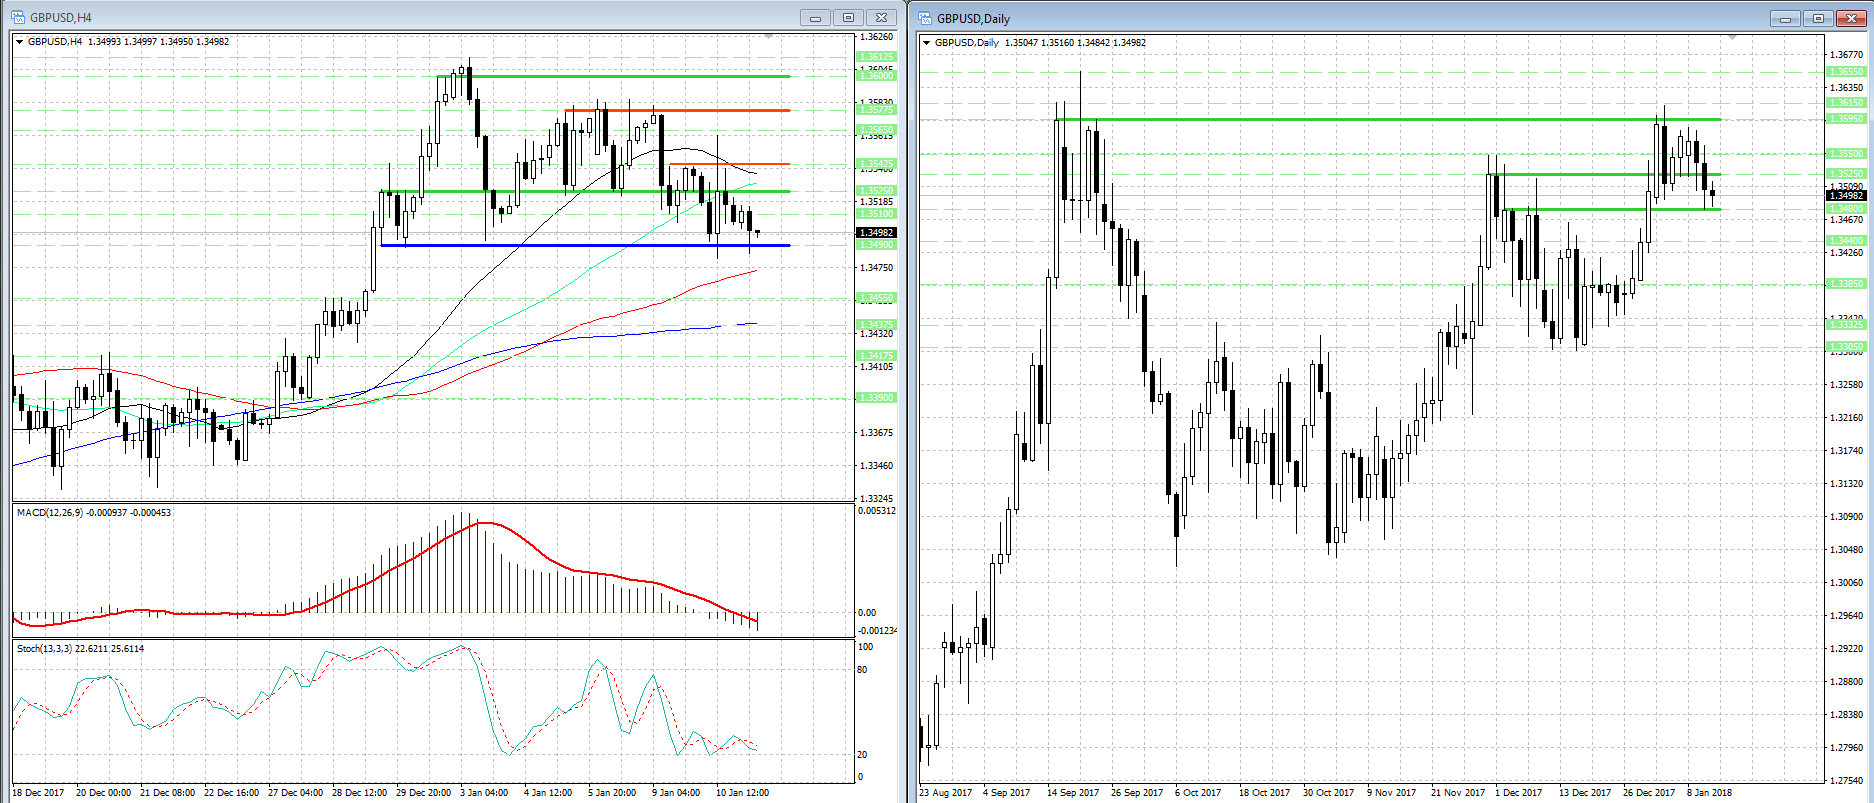This screenshot has height=803, width=1874.
Task: Click the red MACD signal line peak
Action: tap(484, 522)
